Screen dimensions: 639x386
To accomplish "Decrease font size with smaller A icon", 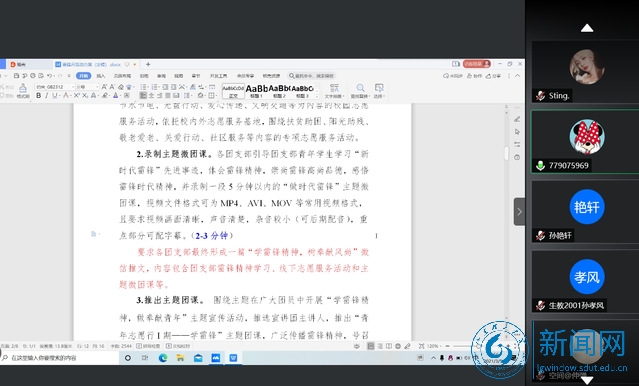I will (112, 87).
